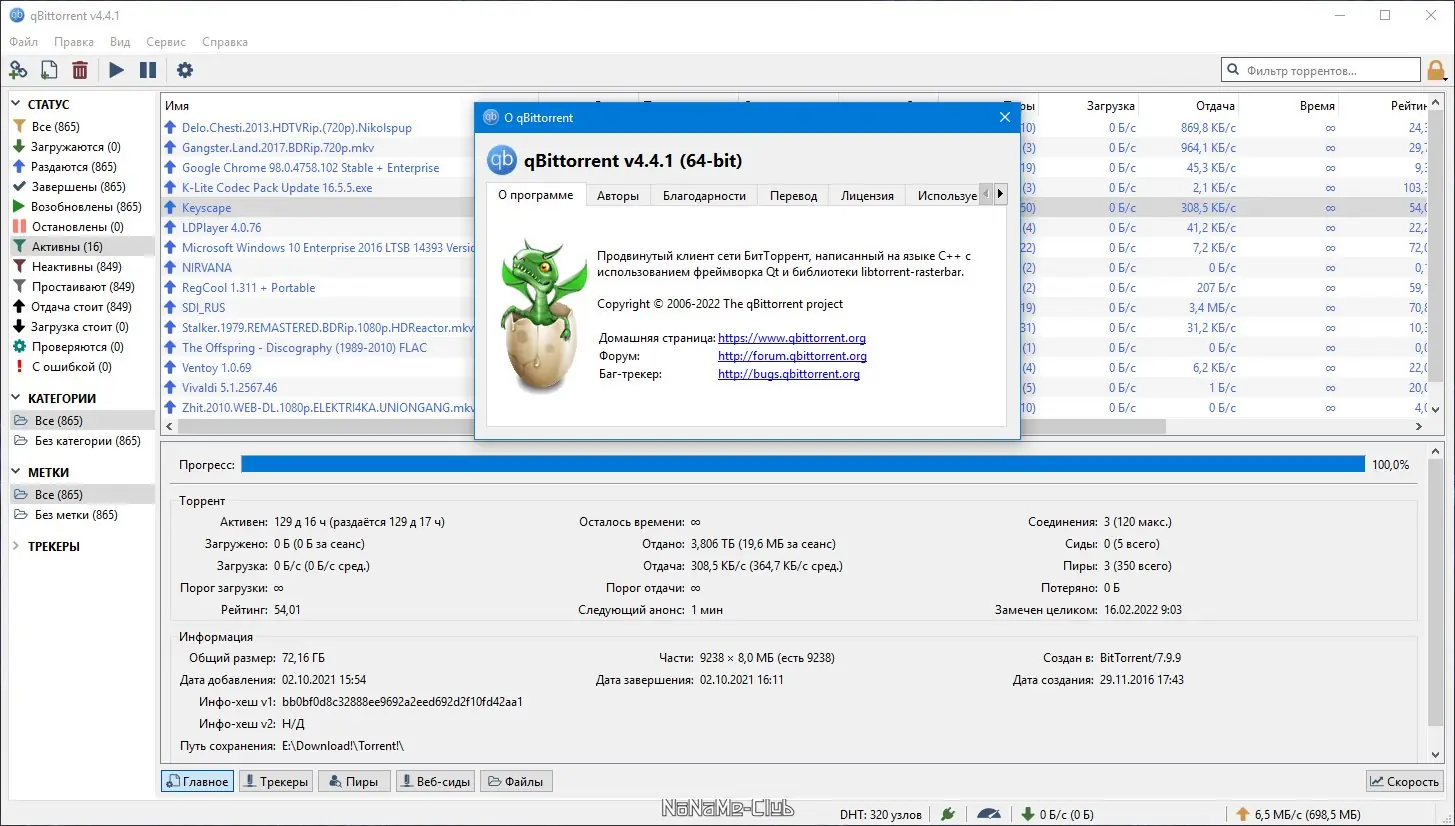Switch to the Авторы tab in About dialog
Screen dimensions: 1455x826
618,196
